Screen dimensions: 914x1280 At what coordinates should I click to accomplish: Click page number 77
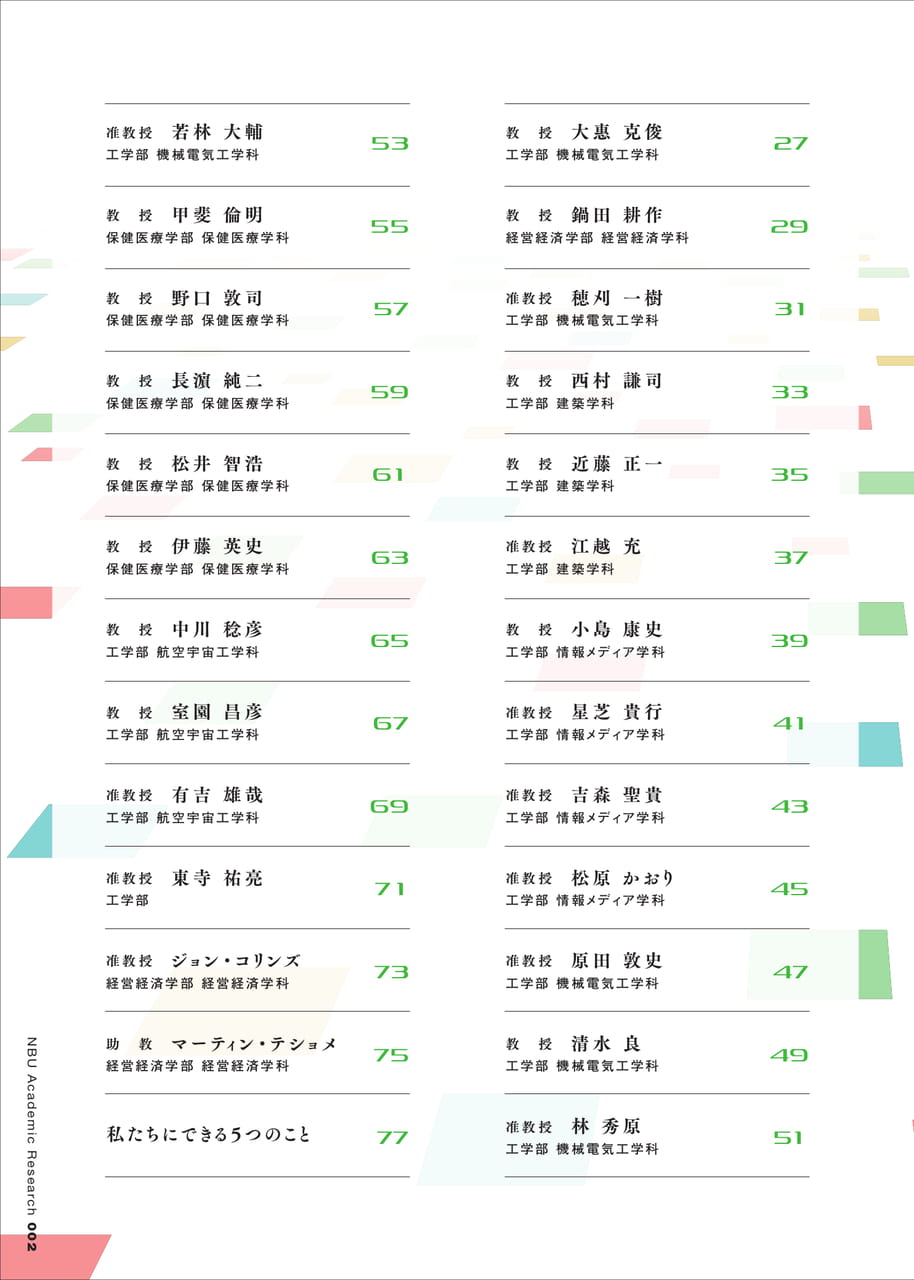pos(393,1138)
